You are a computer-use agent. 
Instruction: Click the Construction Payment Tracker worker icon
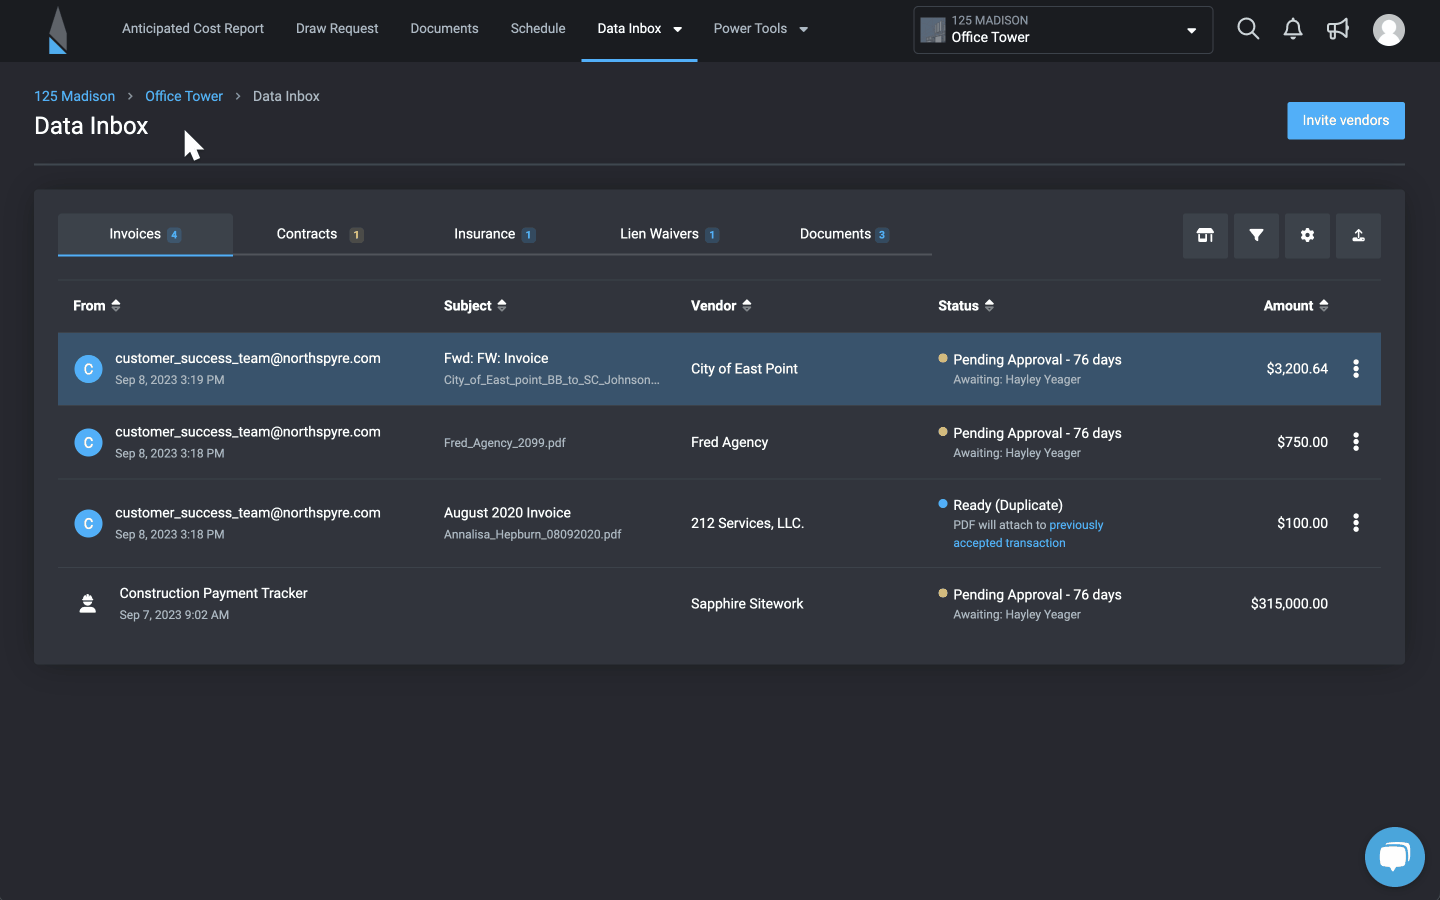coord(88,604)
